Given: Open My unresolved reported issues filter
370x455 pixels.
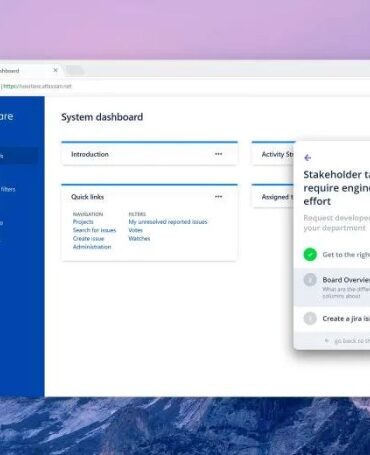Looking at the screenshot, I should (x=168, y=222).
